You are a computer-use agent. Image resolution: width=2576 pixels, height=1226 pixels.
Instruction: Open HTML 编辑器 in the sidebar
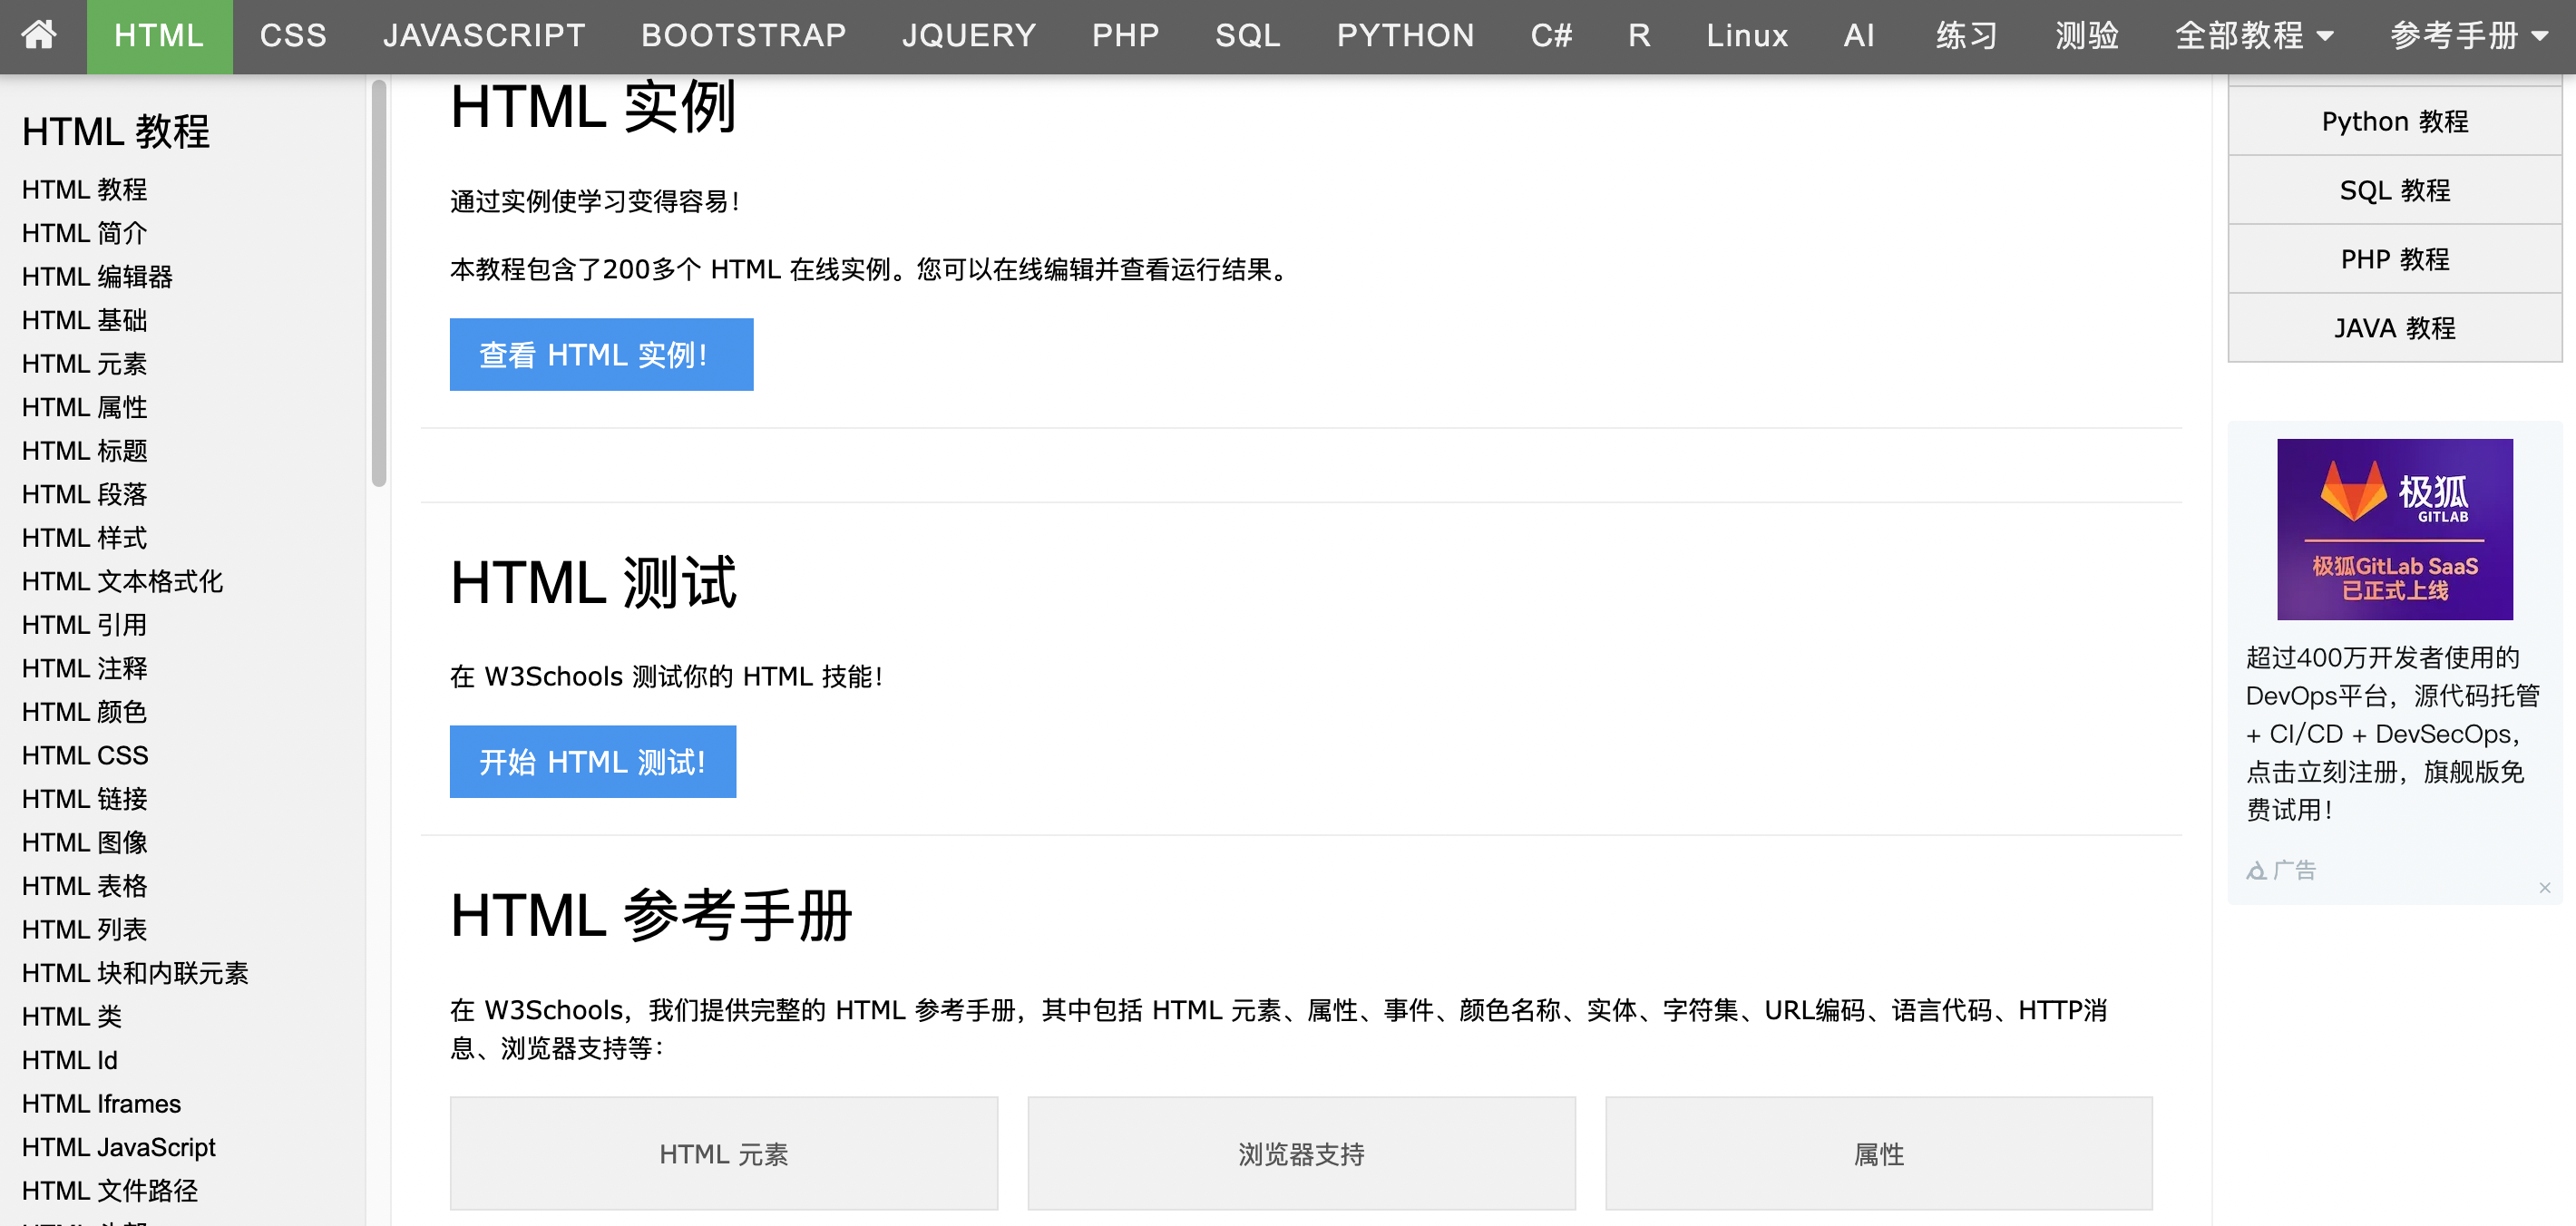pos(97,276)
